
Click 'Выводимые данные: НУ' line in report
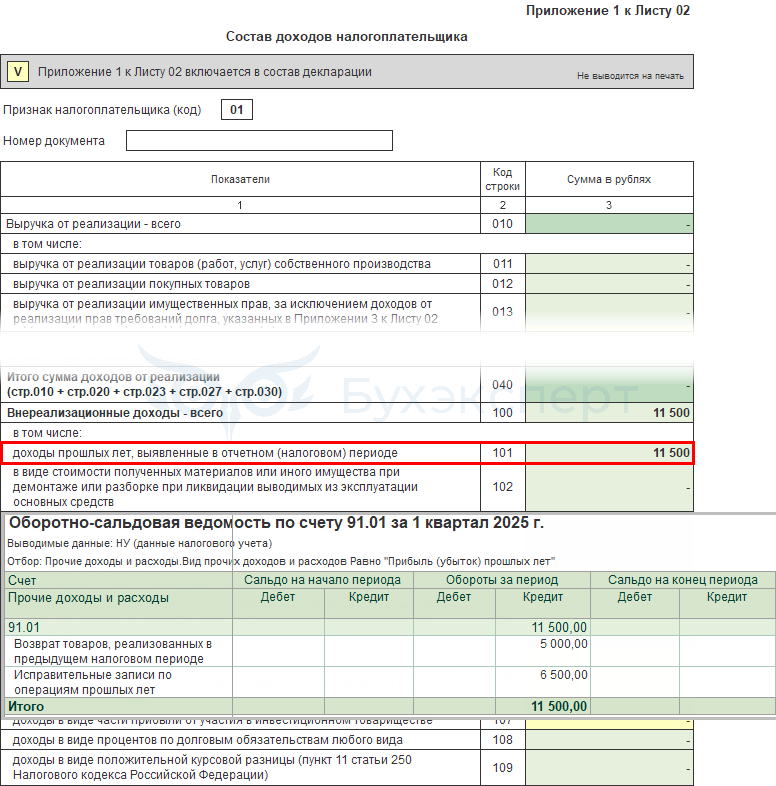click(x=139, y=543)
